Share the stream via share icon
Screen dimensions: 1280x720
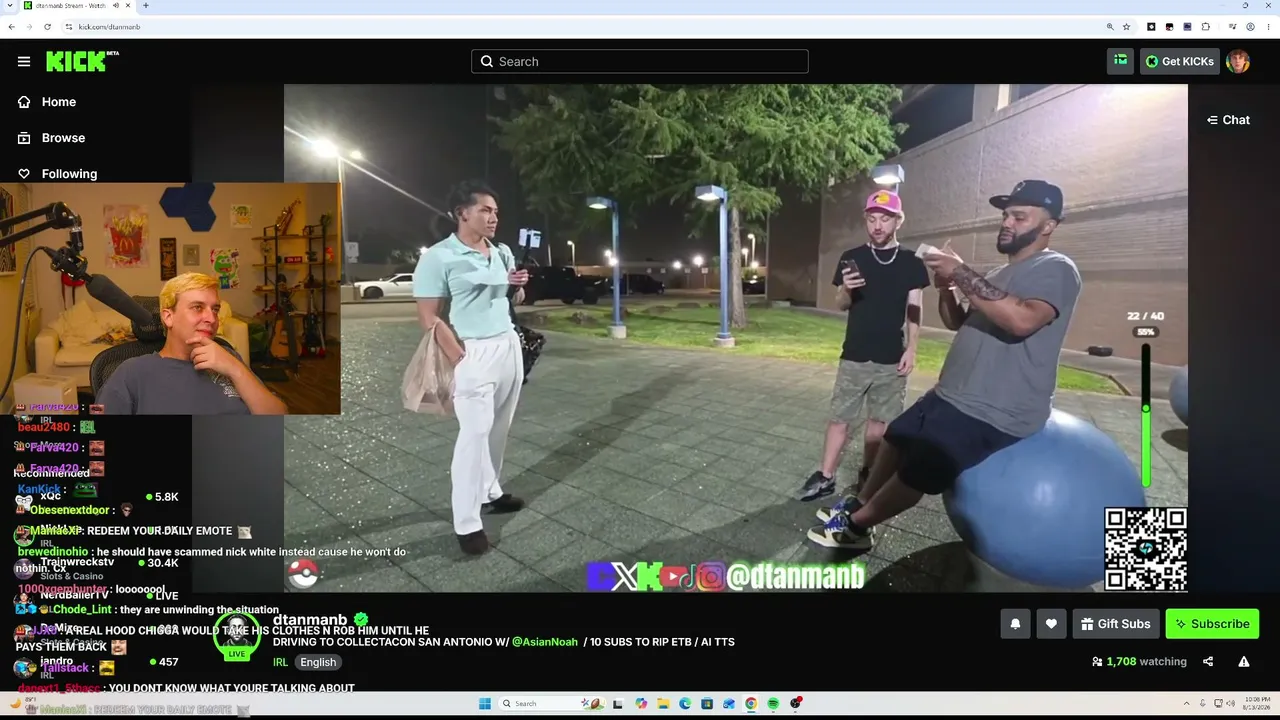1208,661
